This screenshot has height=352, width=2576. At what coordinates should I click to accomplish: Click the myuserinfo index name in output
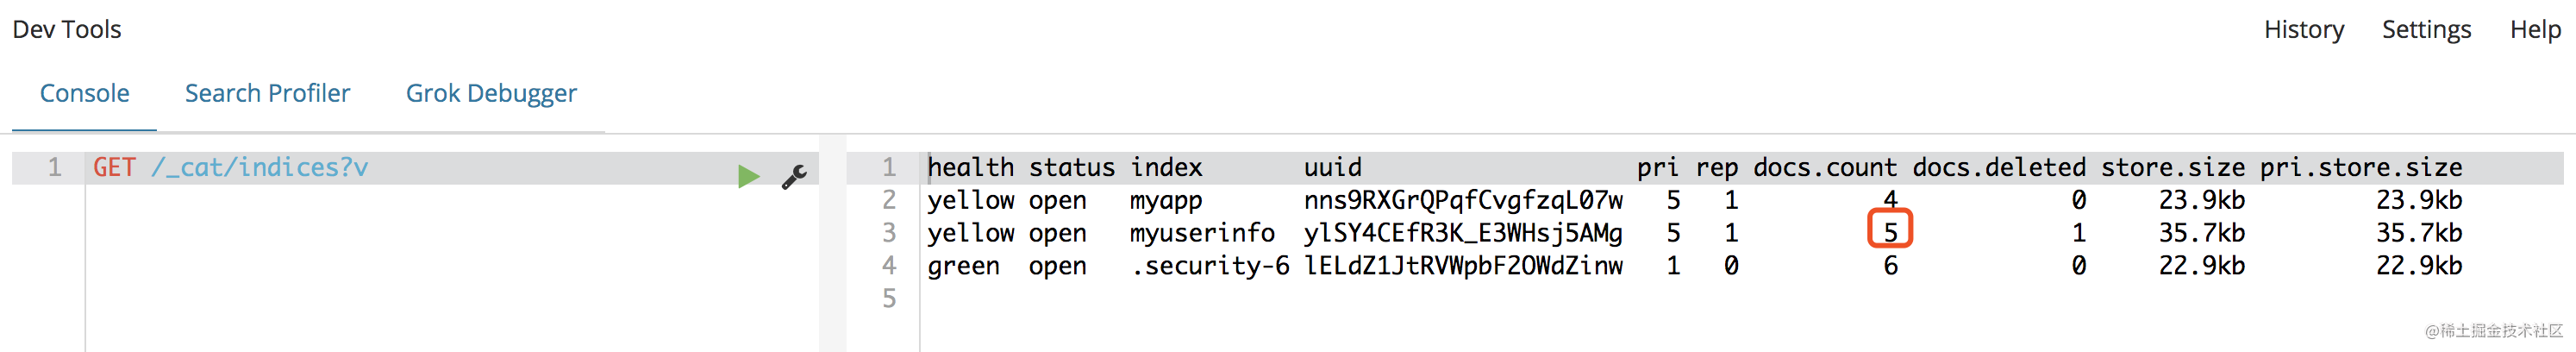click(x=1202, y=233)
